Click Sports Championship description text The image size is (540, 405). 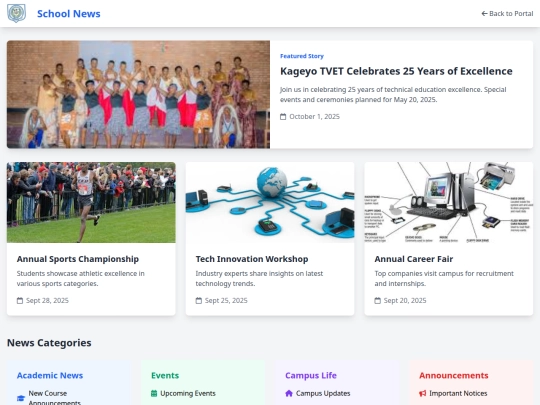click(81, 279)
